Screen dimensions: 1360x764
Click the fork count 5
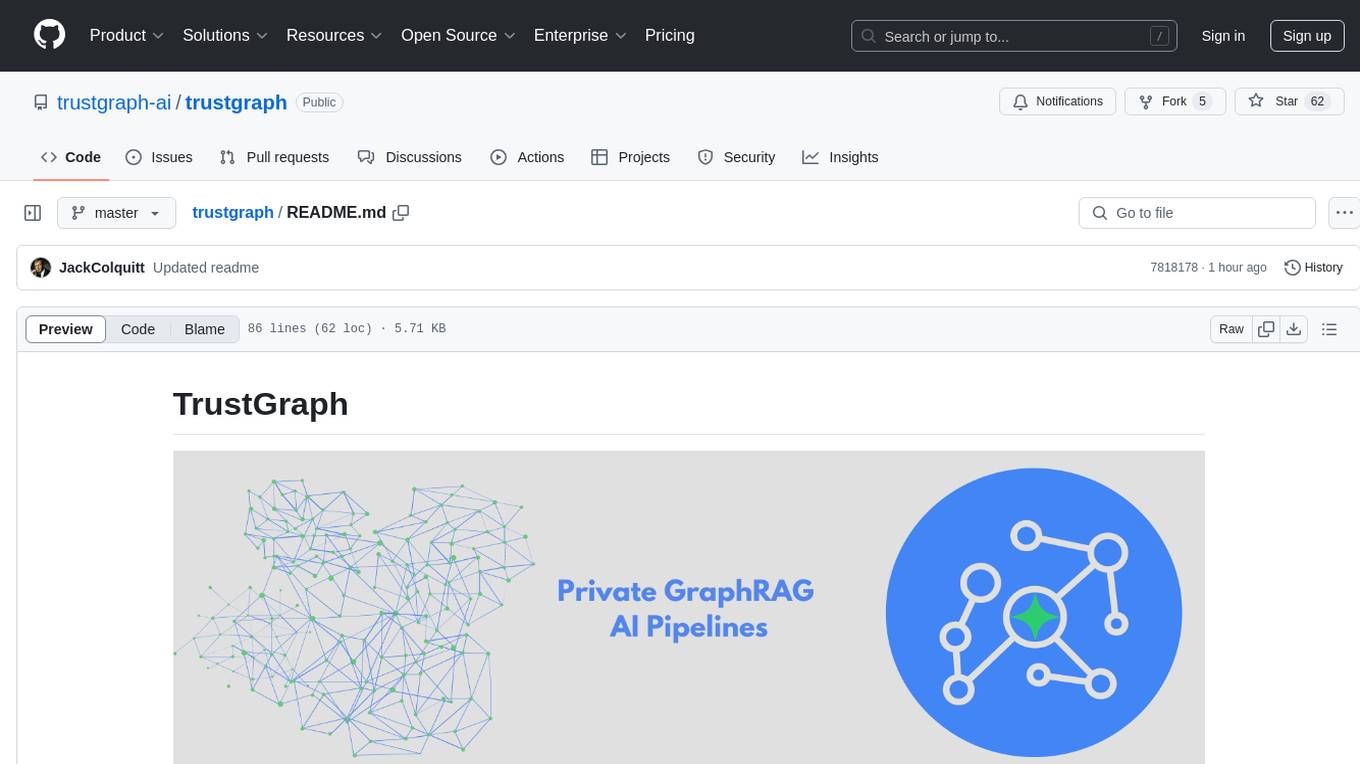(1202, 101)
